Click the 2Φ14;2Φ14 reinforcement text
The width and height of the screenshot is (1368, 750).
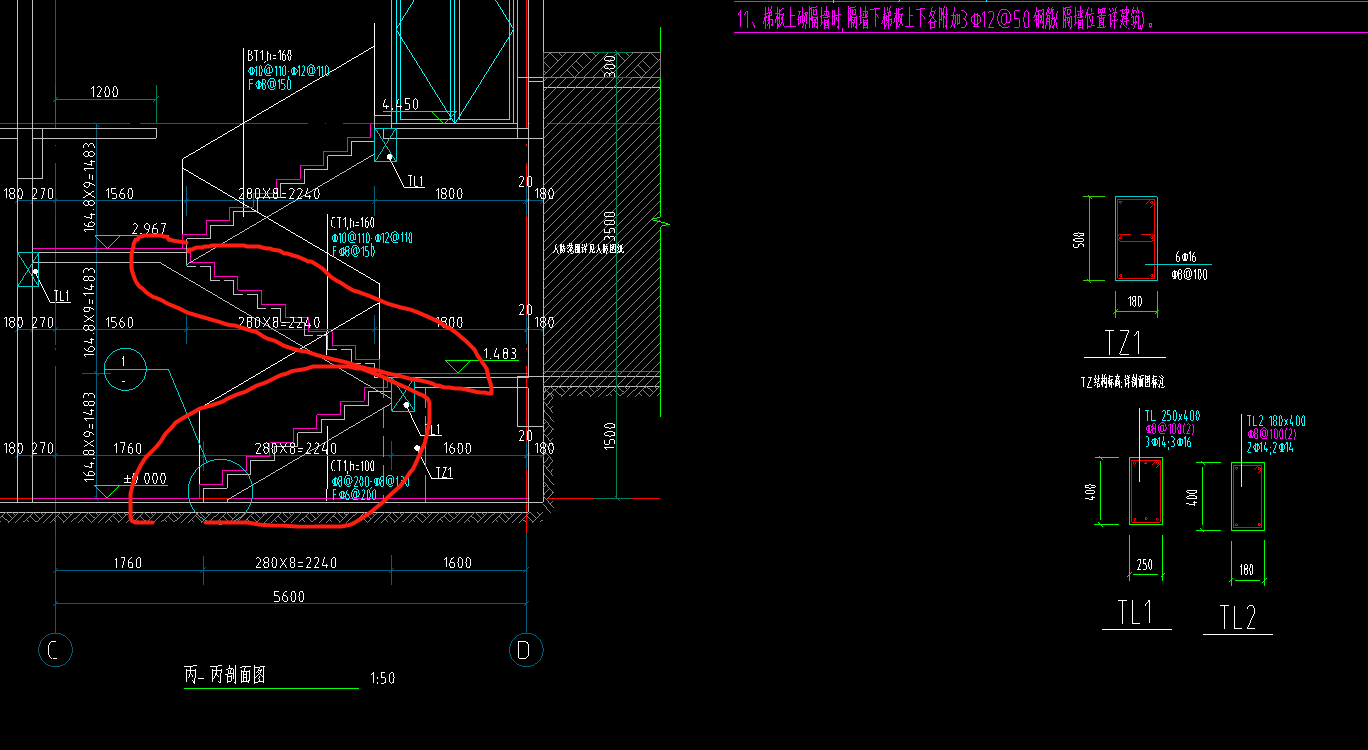pyautogui.click(x=1272, y=448)
